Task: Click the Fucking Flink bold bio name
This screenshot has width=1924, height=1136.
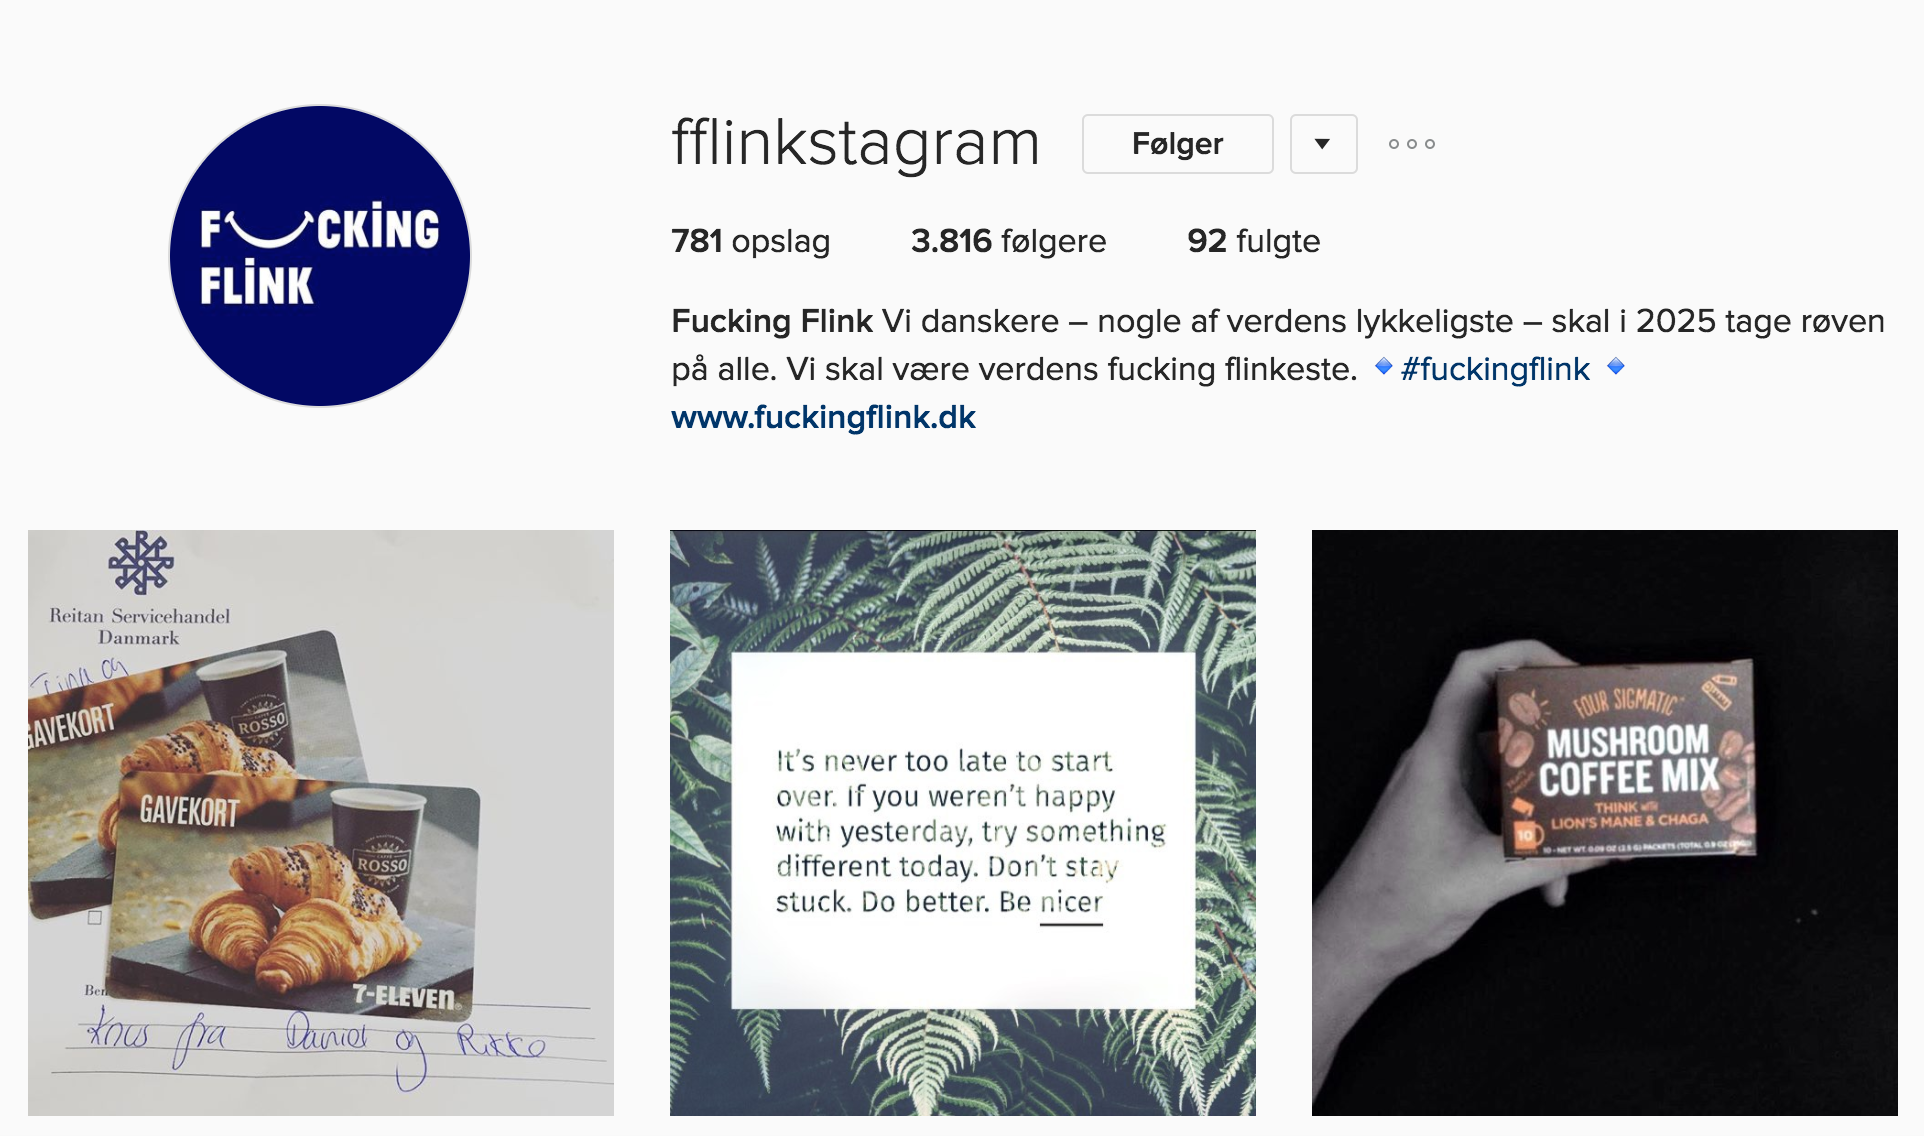Action: [772, 321]
